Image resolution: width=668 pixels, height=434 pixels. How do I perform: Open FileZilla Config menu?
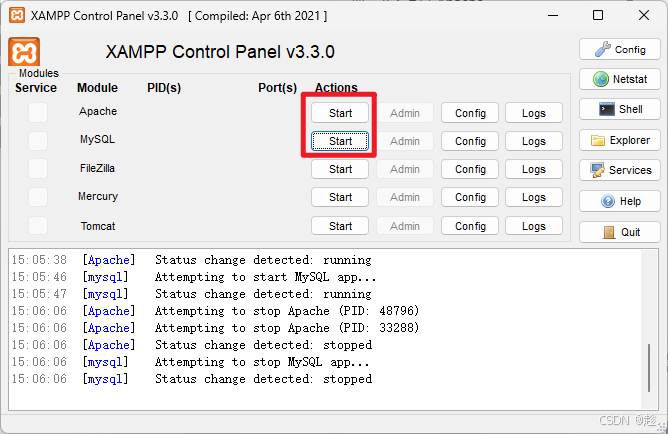coord(470,169)
